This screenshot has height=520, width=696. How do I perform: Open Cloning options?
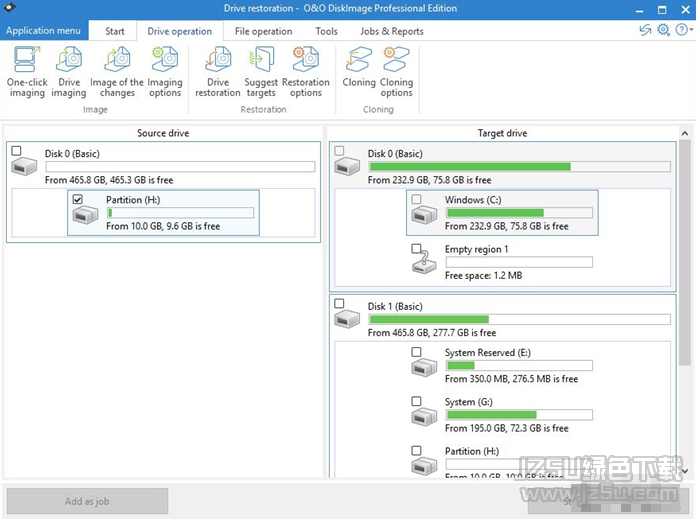pos(396,71)
